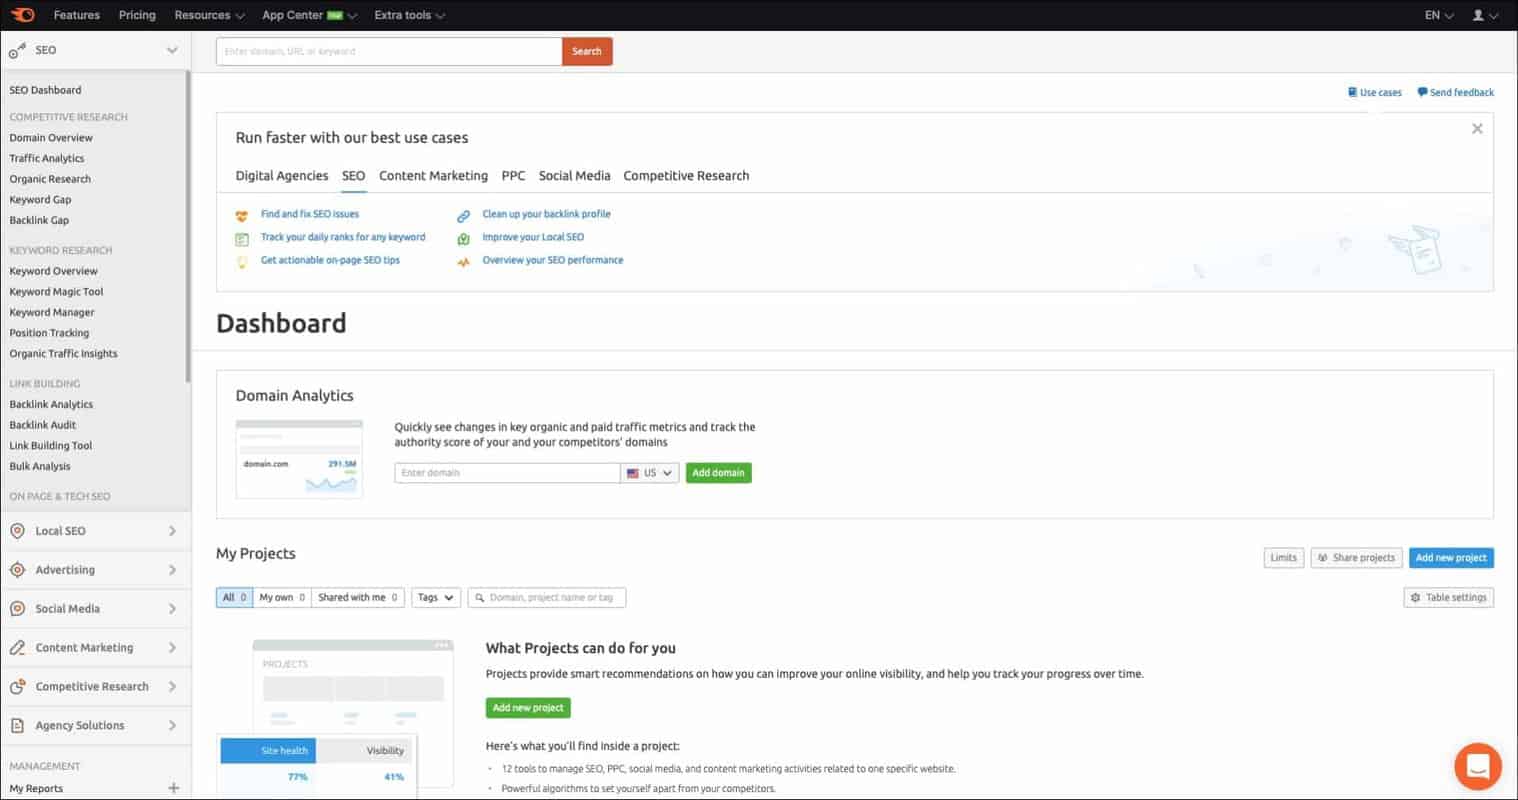Click the Domain Analytics preview thumbnail
The width and height of the screenshot is (1518, 800).
[x=299, y=459]
